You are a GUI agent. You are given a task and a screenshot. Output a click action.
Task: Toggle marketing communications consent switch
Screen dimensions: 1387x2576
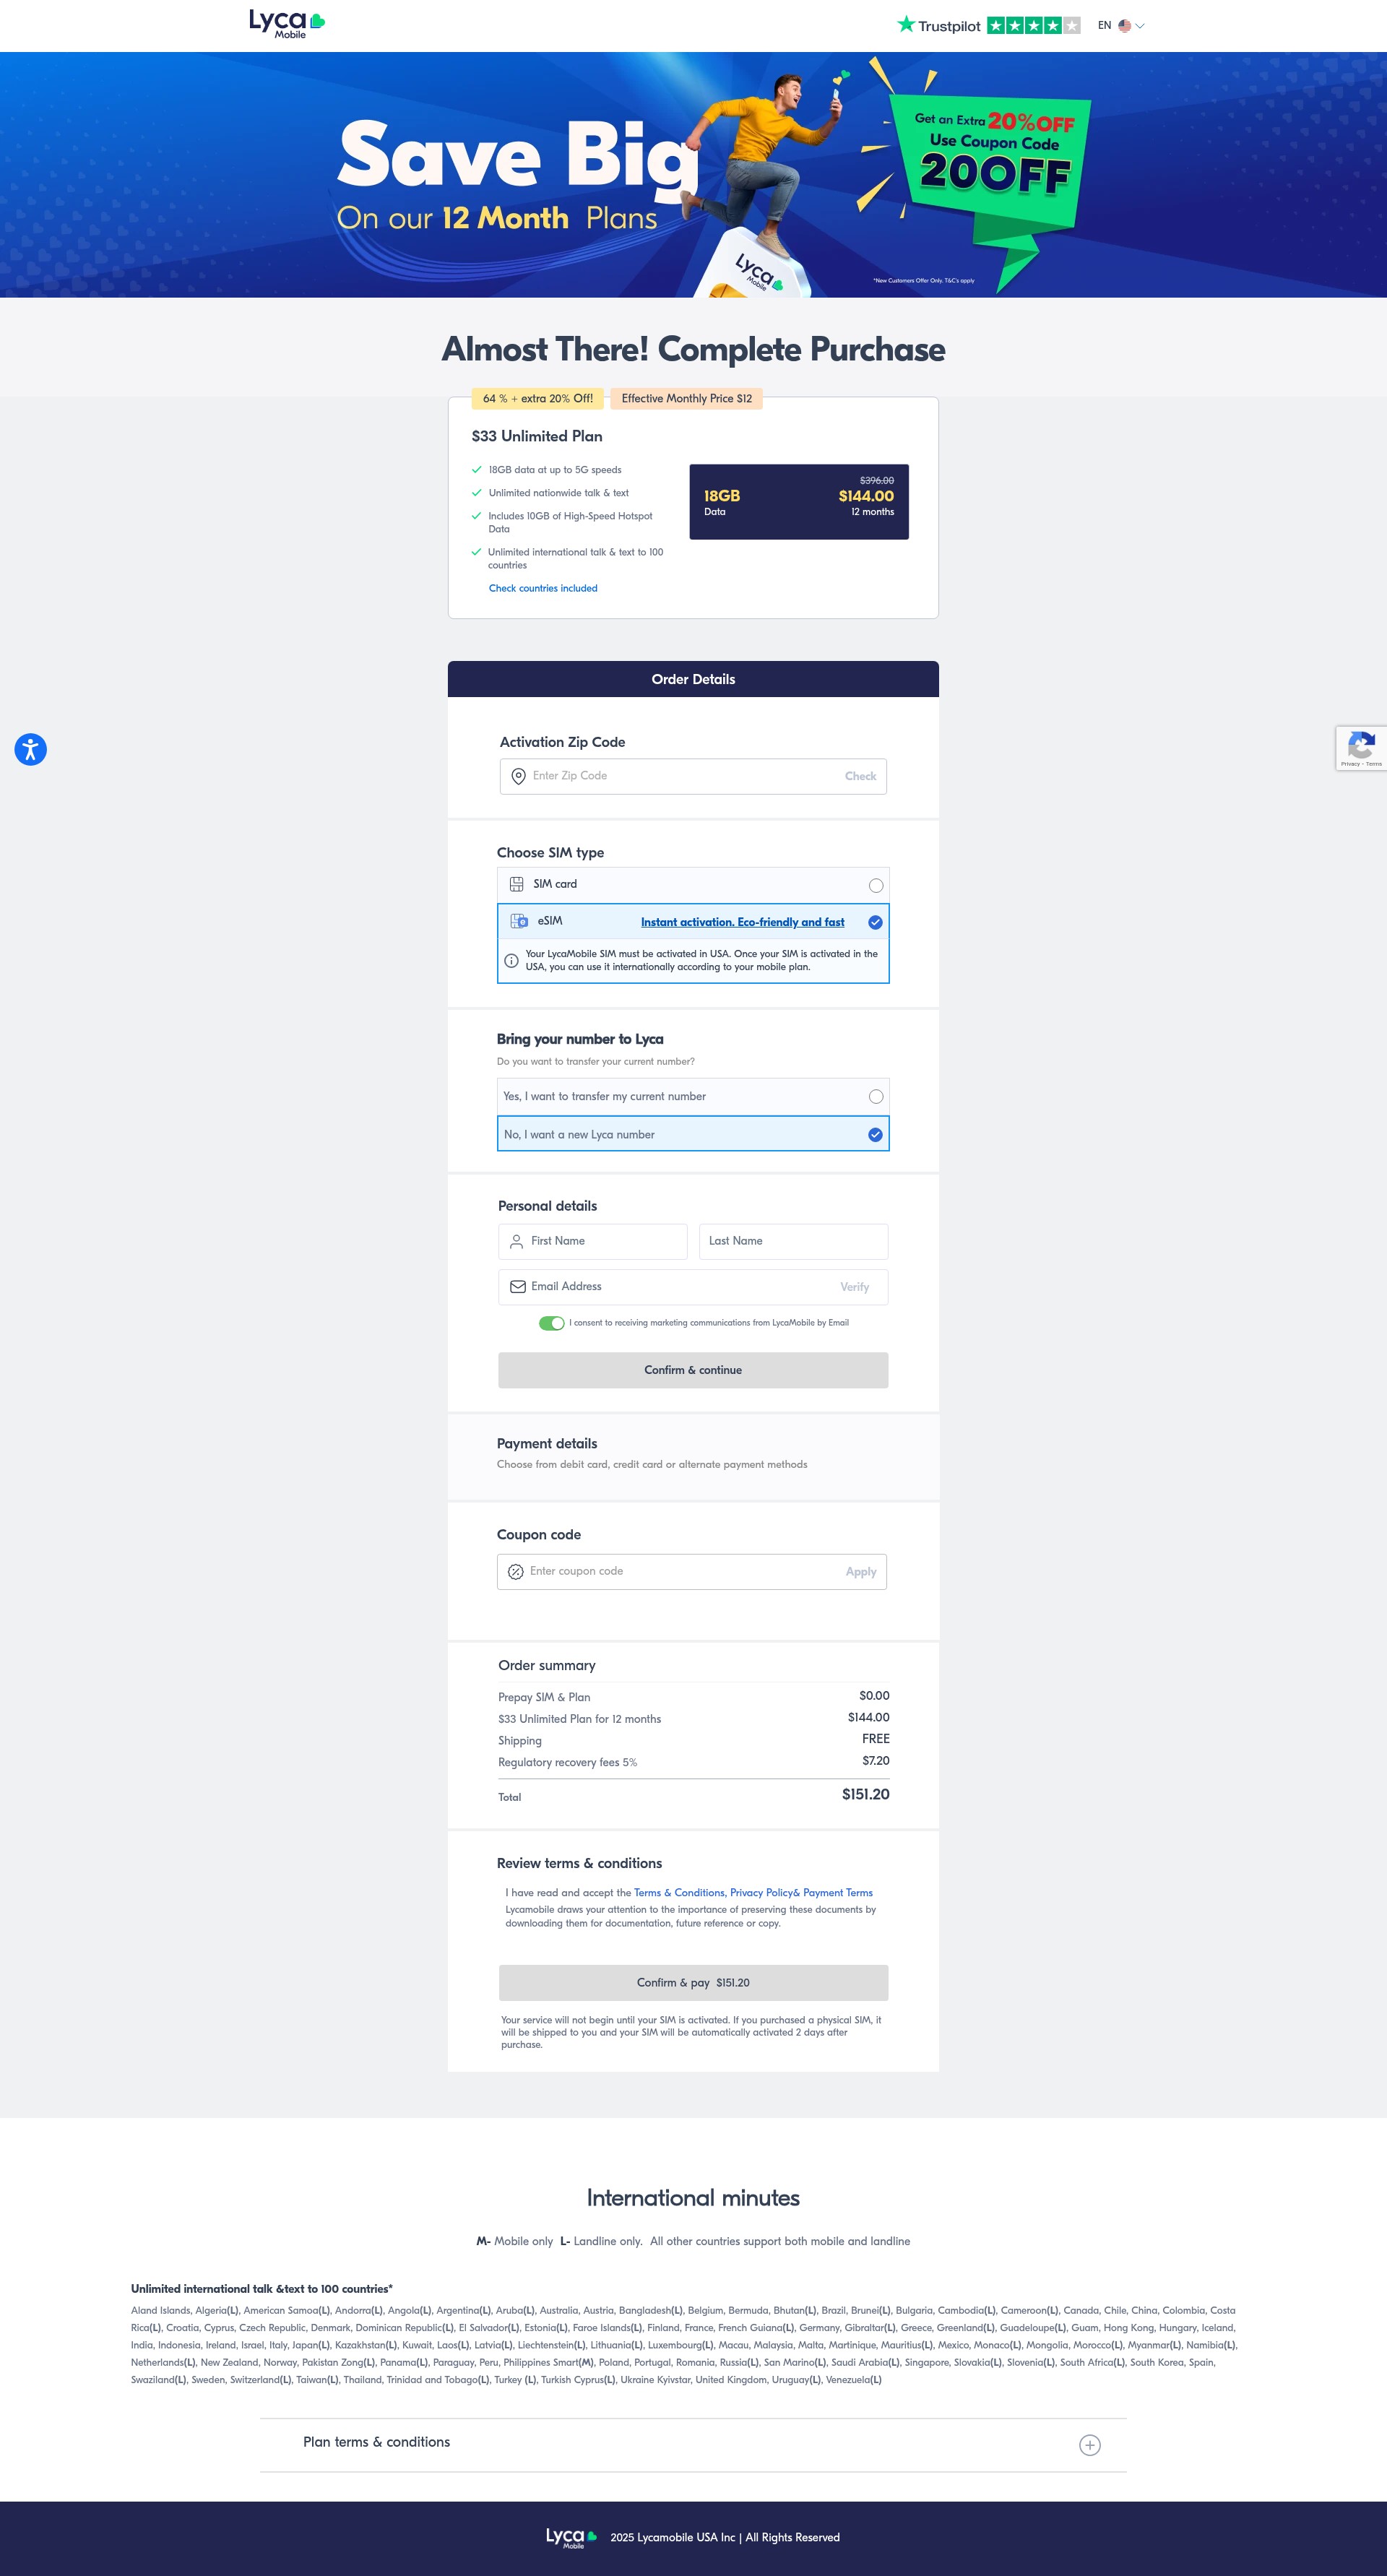point(551,1323)
